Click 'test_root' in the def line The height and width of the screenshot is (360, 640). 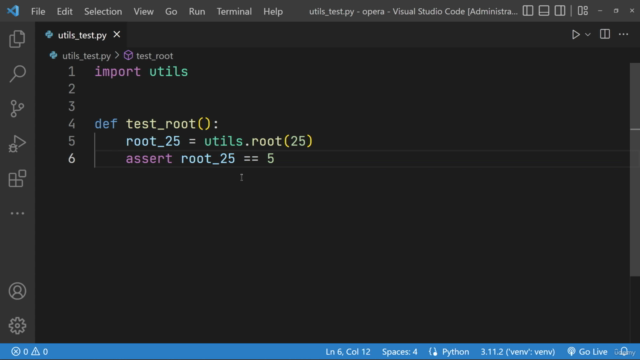(160, 124)
